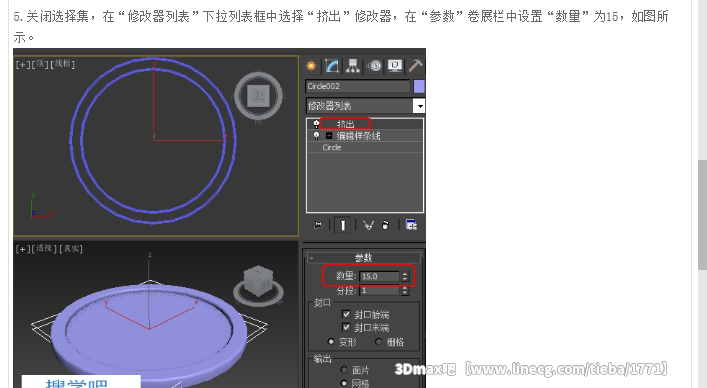
Task: Click Configure Modifier Sets icon
Action: point(411,224)
